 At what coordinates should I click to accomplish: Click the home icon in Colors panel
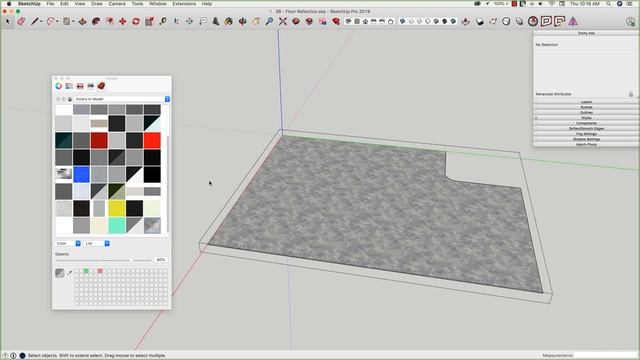click(x=70, y=99)
